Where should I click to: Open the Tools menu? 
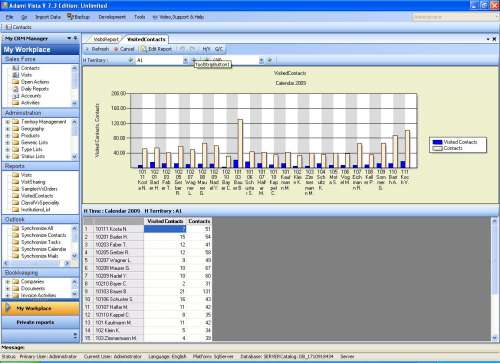tap(140, 17)
